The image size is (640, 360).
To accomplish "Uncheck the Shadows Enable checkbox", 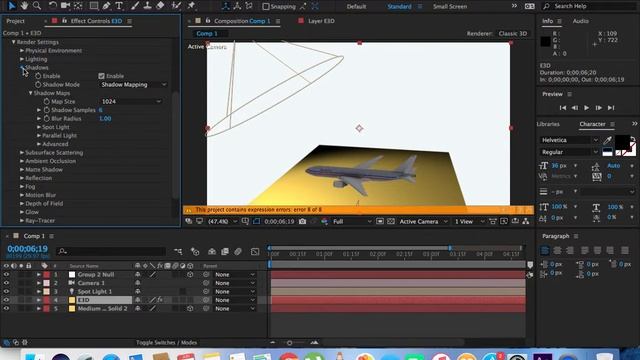I will 102,76.
